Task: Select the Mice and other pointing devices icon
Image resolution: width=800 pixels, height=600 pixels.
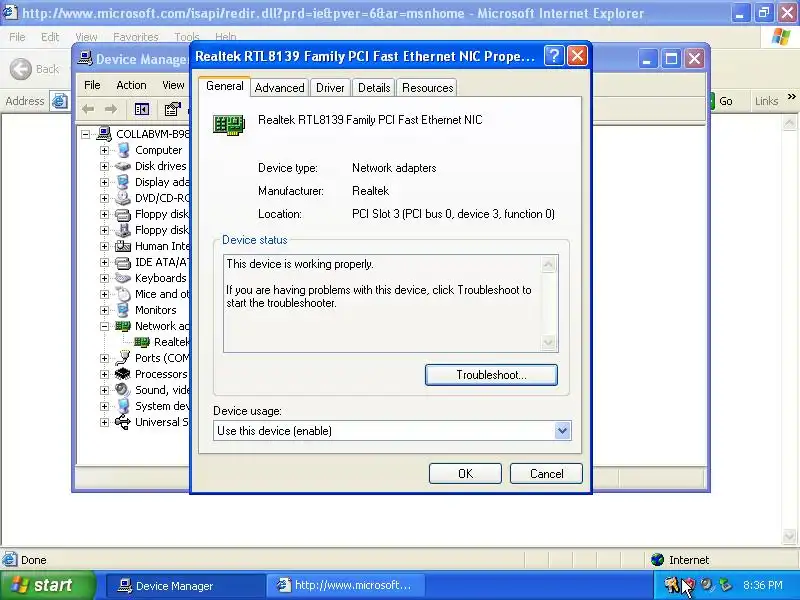Action: tap(123, 294)
